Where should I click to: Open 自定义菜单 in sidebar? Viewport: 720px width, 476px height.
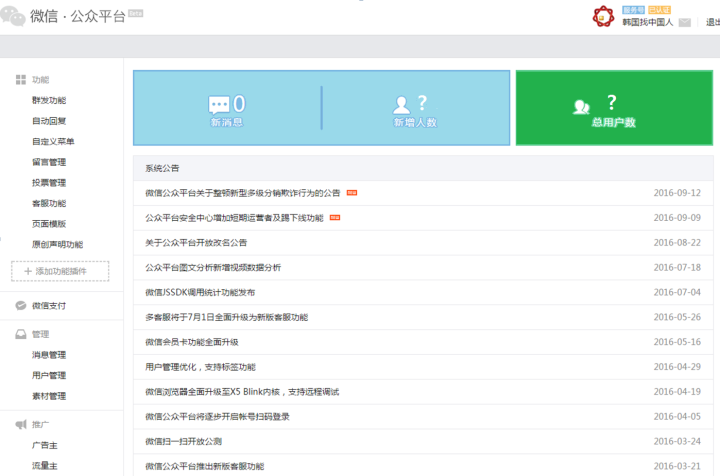point(53,142)
